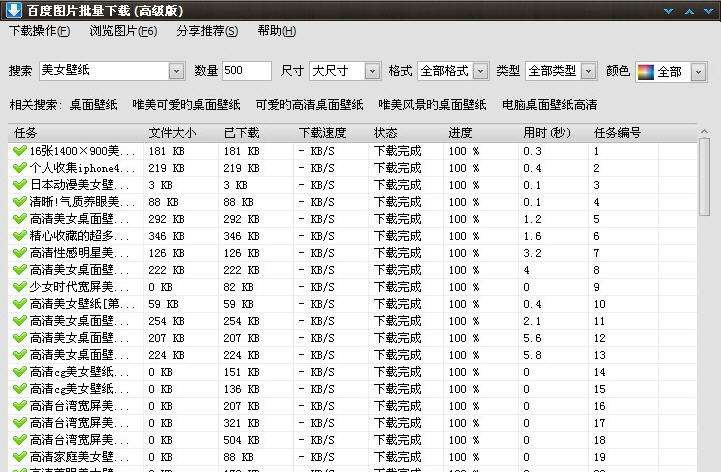Click 用时 value 5.8 in row 13
This screenshot has height=472, width=721.
tap(532, 355)
